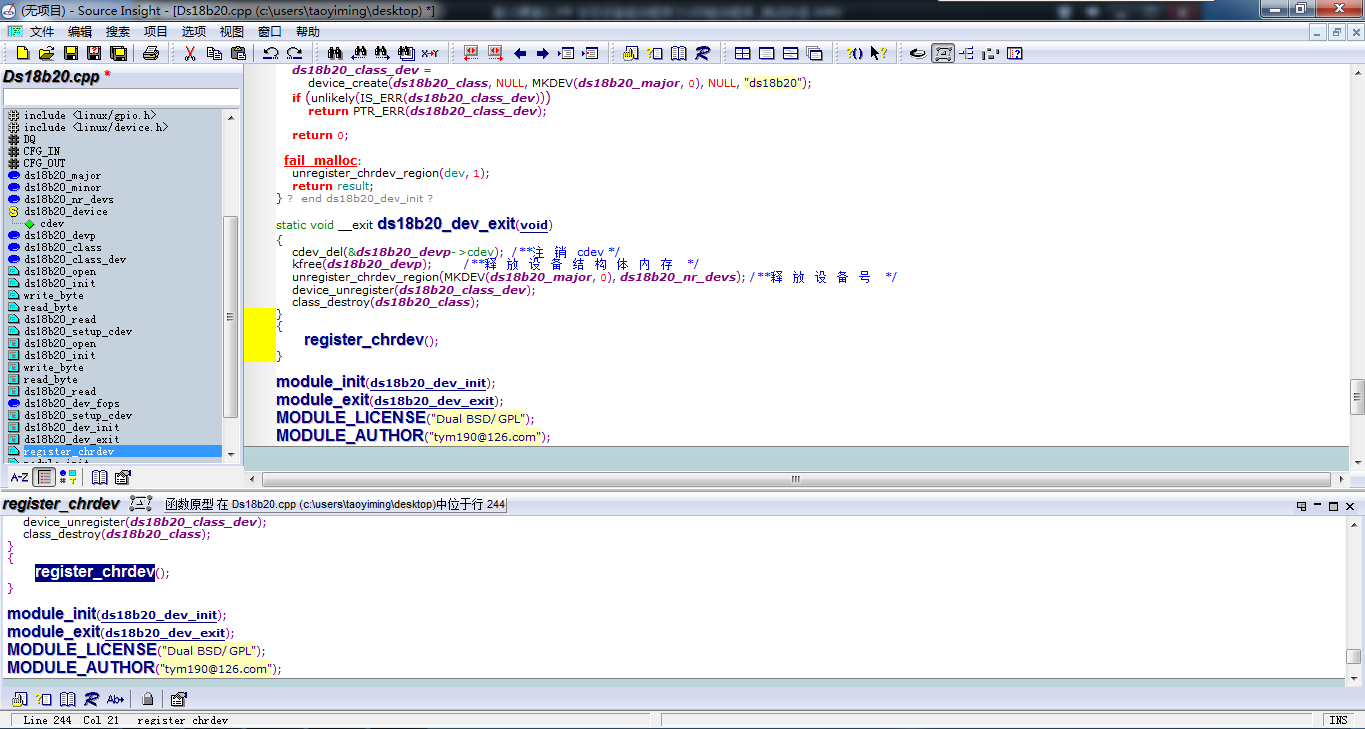The width and height of the screenshot is (1365, 729).
Task: Click the symbol search input field
Action: (121, 97)
